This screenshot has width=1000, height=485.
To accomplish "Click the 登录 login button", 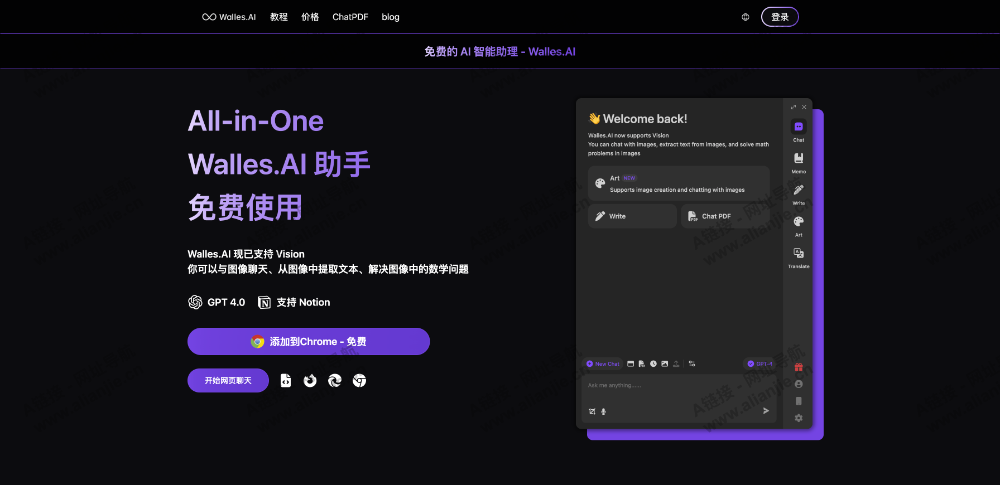I will (780, 17).
